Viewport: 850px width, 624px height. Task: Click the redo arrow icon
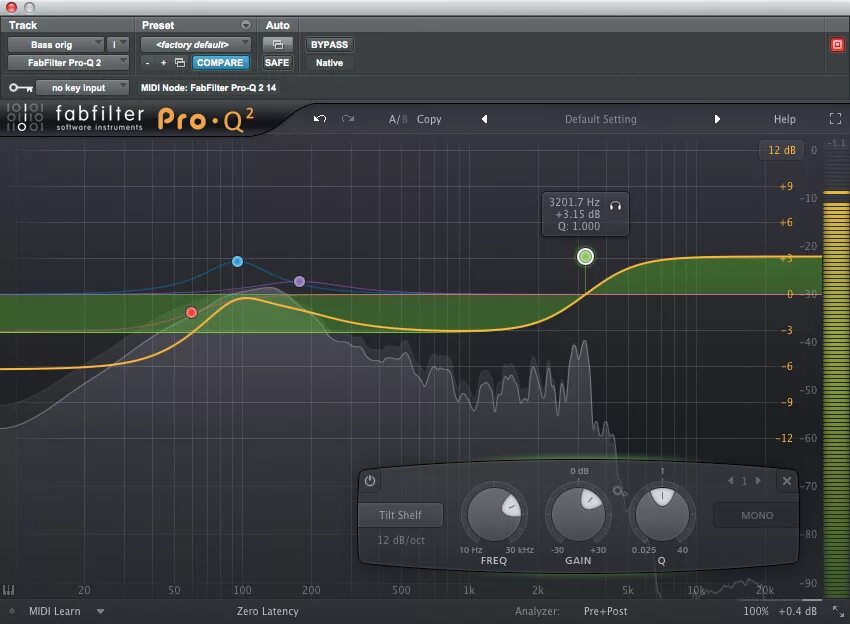348,119
